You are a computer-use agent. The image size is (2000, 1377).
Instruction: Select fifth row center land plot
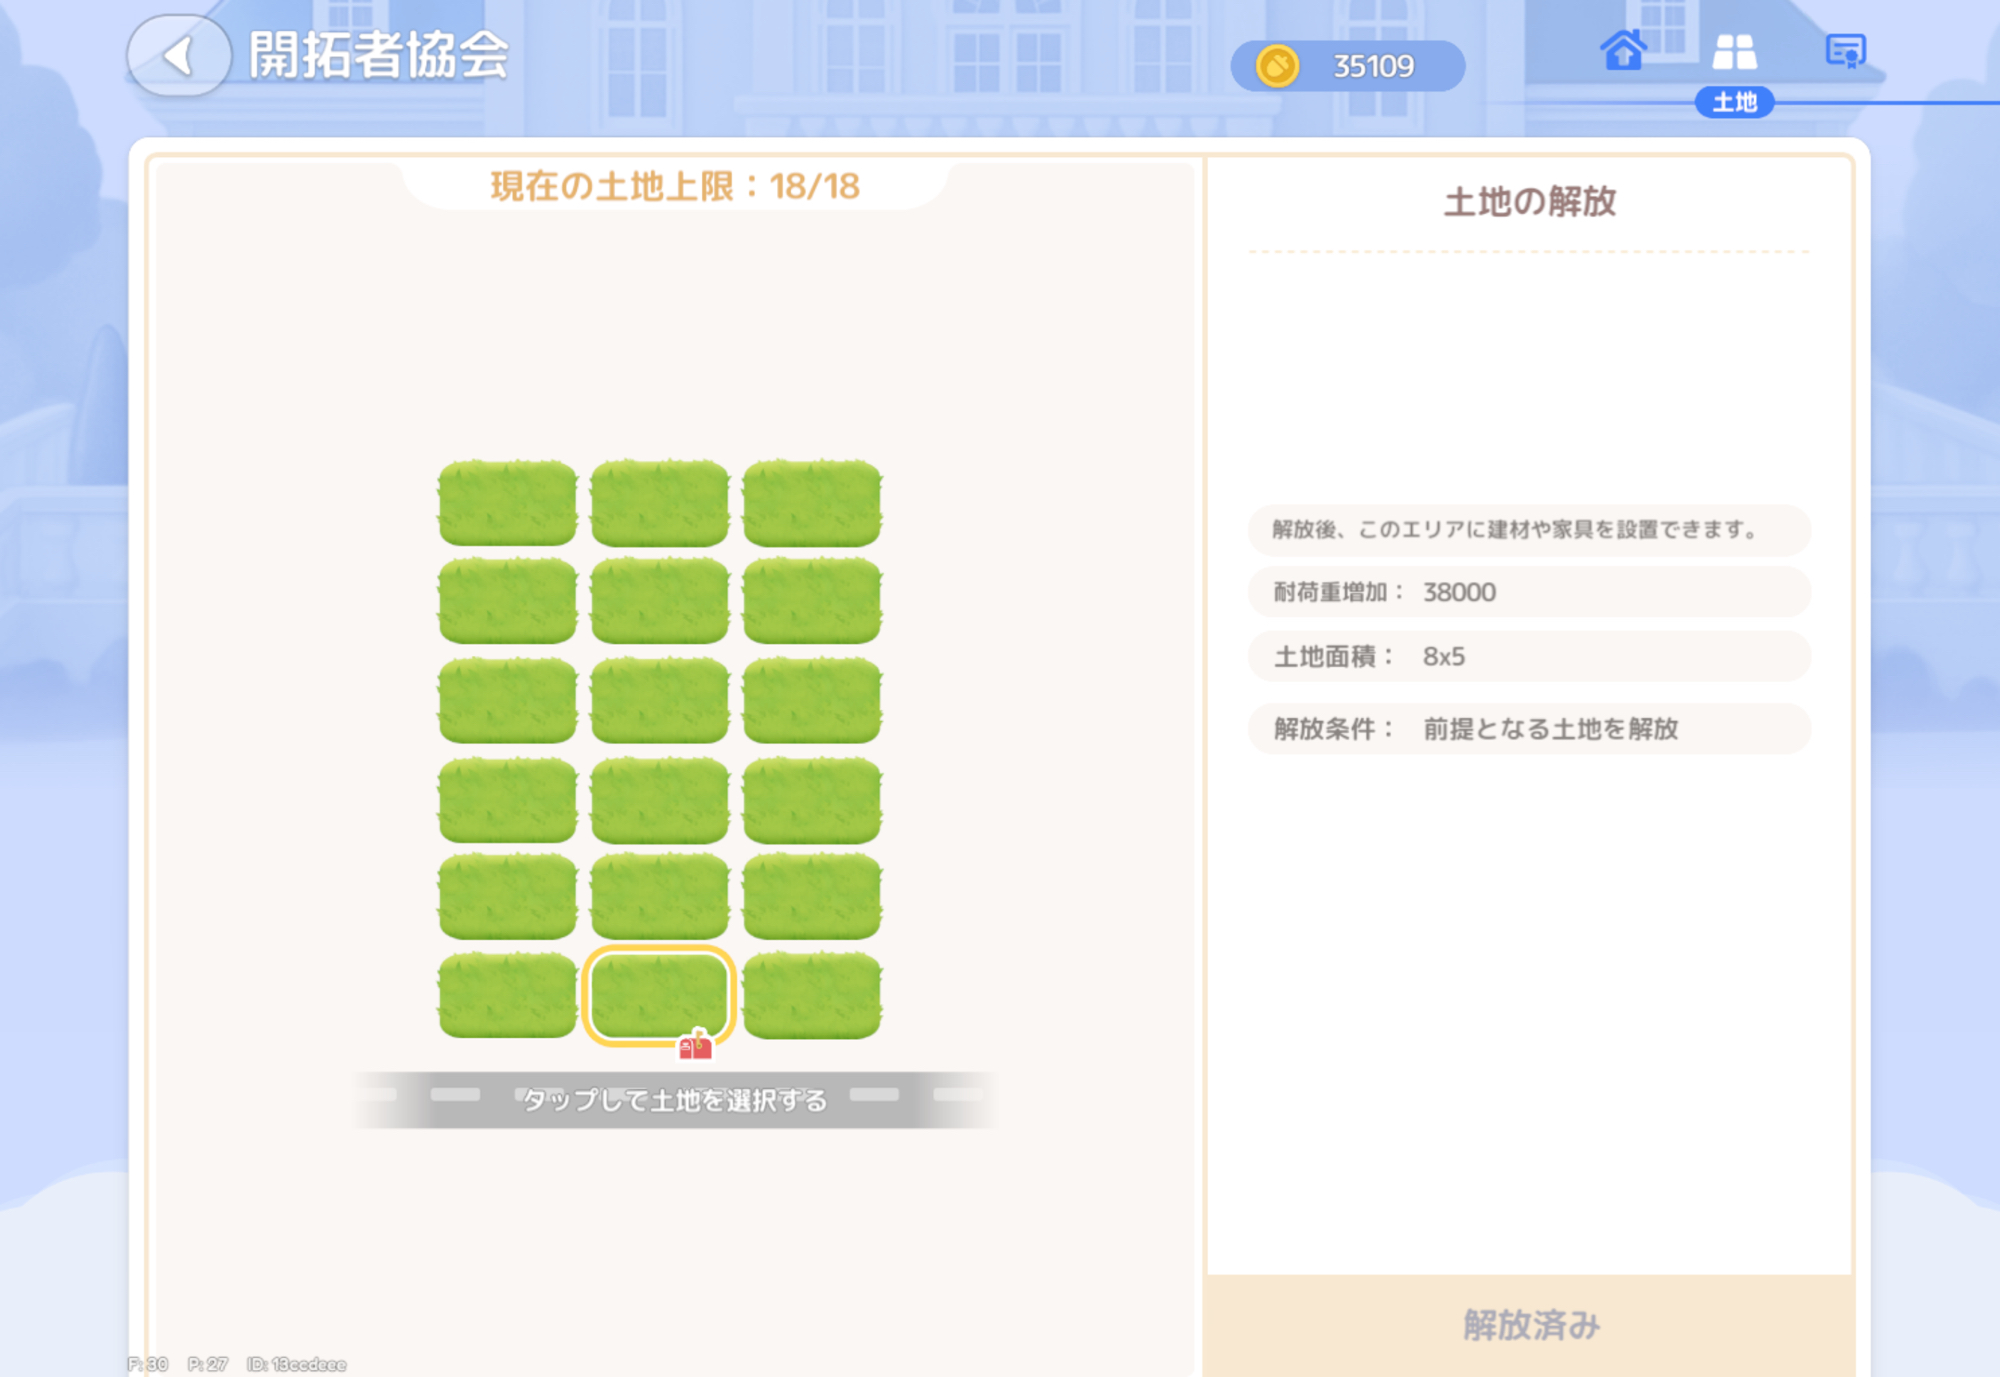[659, 896]
